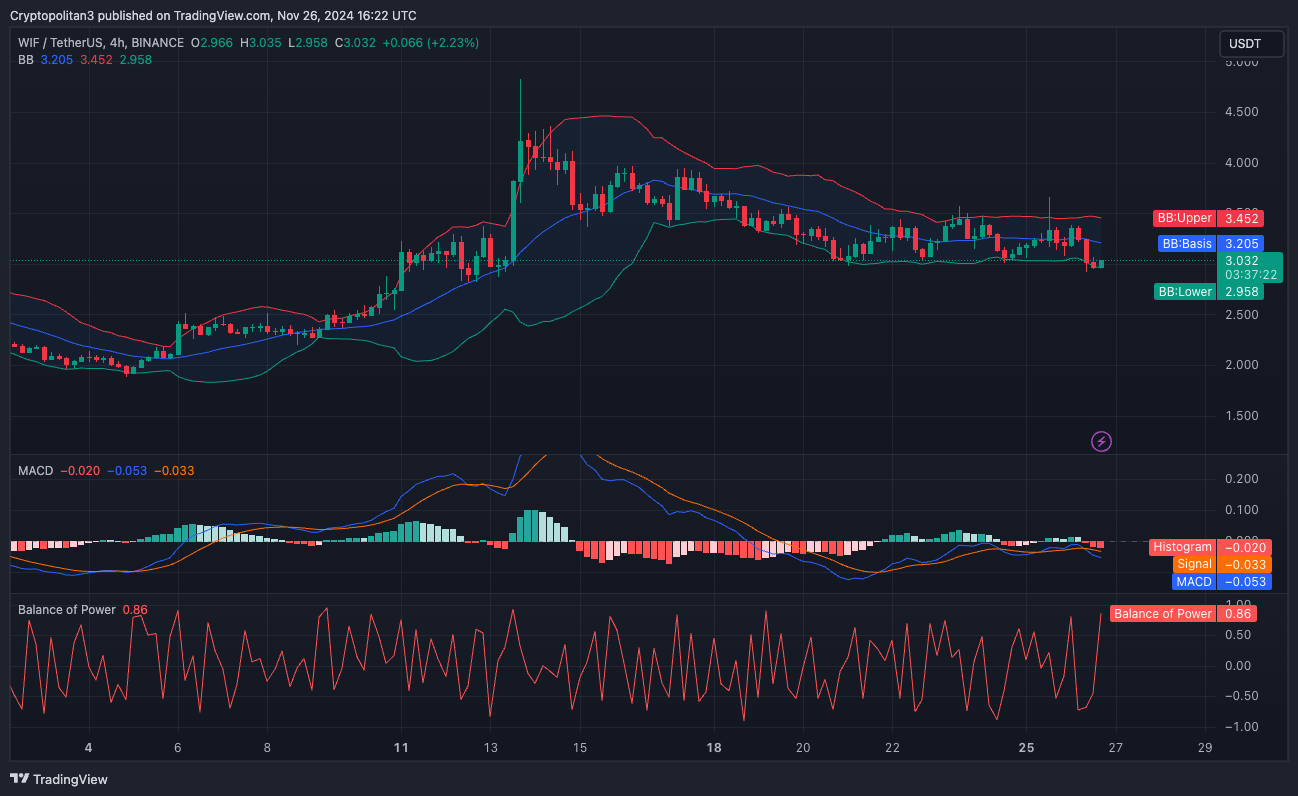Click the date 15 on time axis

pos(580,747)
